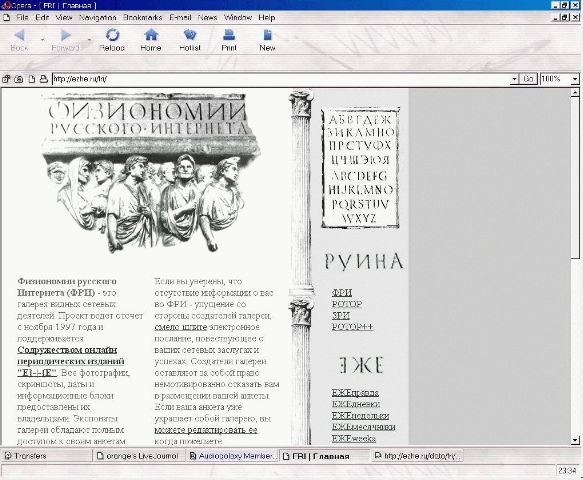The width and height of the screenshot is (583, 480).
Task: Follow the ФРИ sidebar link
Action: (342, 293)
